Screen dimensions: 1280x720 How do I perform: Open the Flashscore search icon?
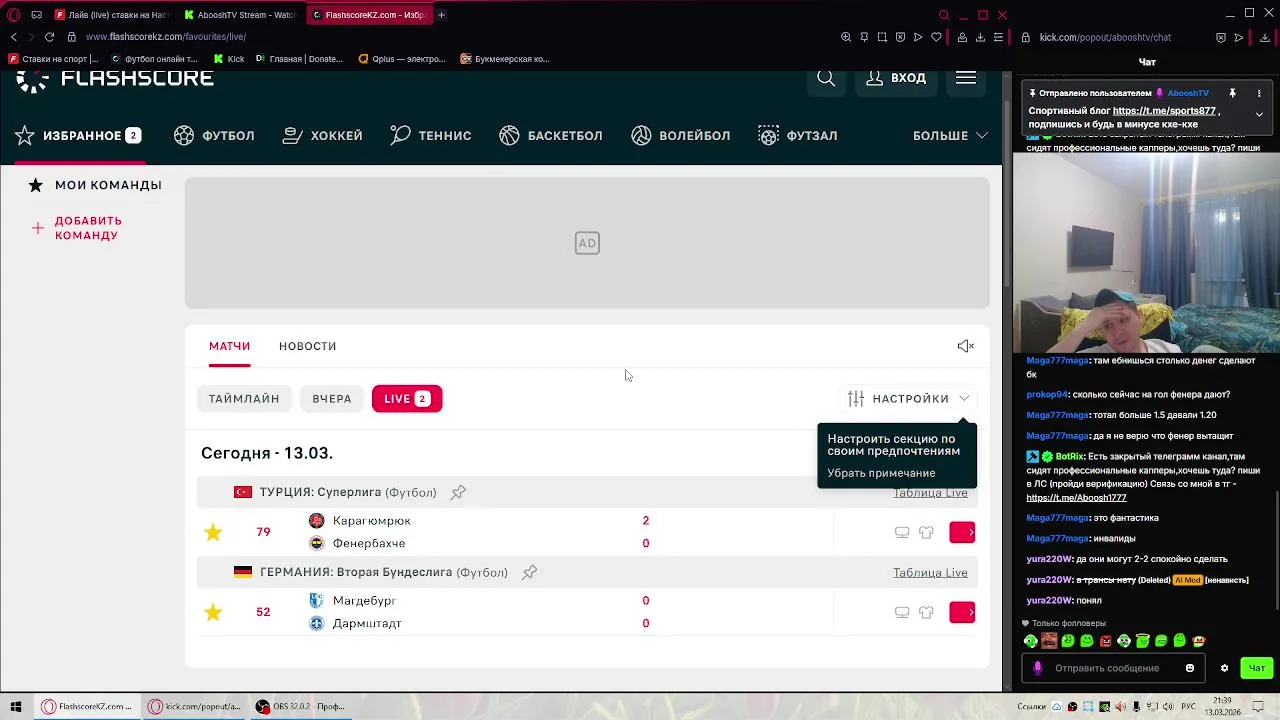coord(826,78)
